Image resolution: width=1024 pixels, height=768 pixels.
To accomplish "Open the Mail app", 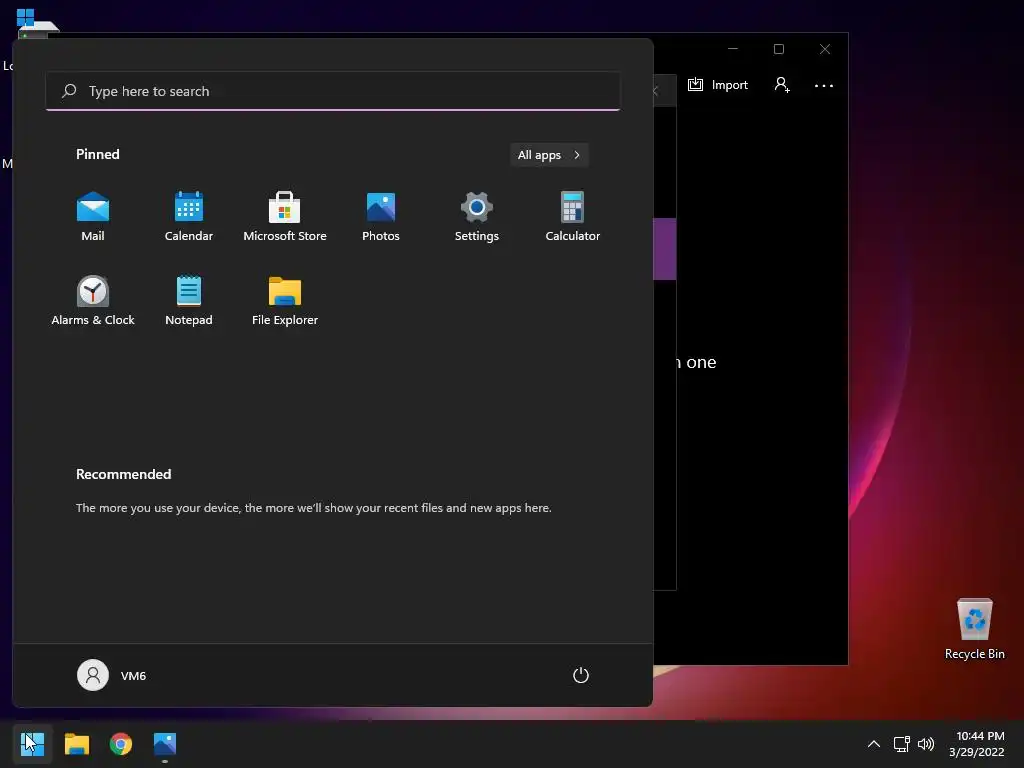I will 93,217.
